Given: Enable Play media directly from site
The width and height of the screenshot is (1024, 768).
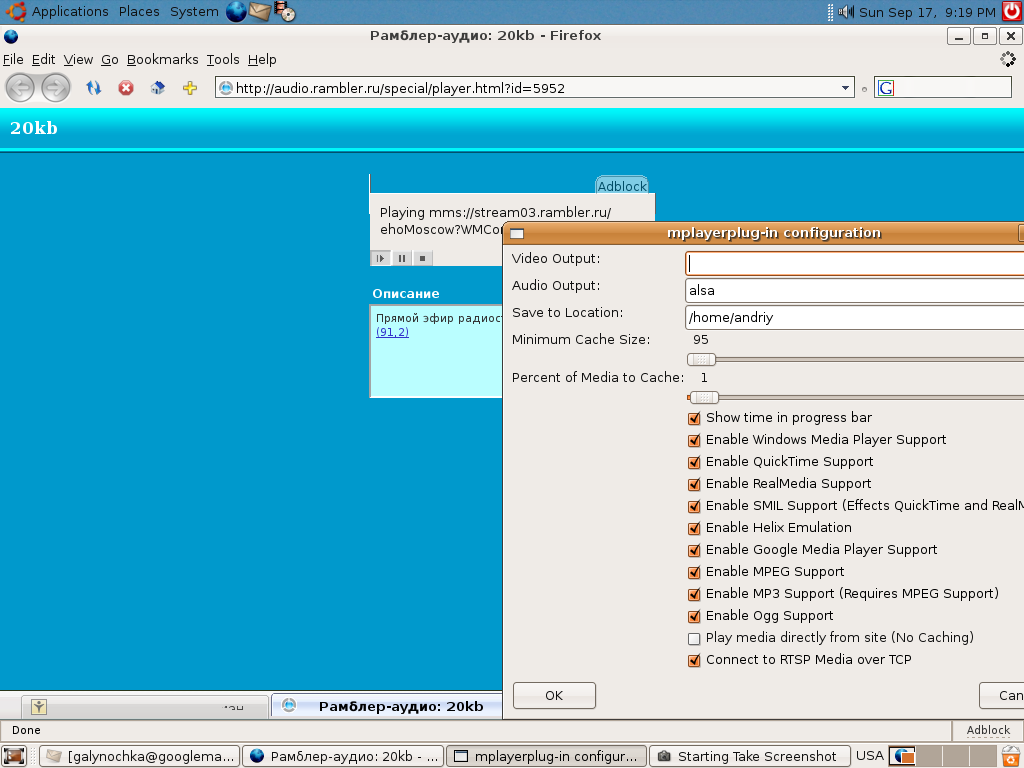Looking at the screenshot, I should pyautogui.click(x=694, y=639).
